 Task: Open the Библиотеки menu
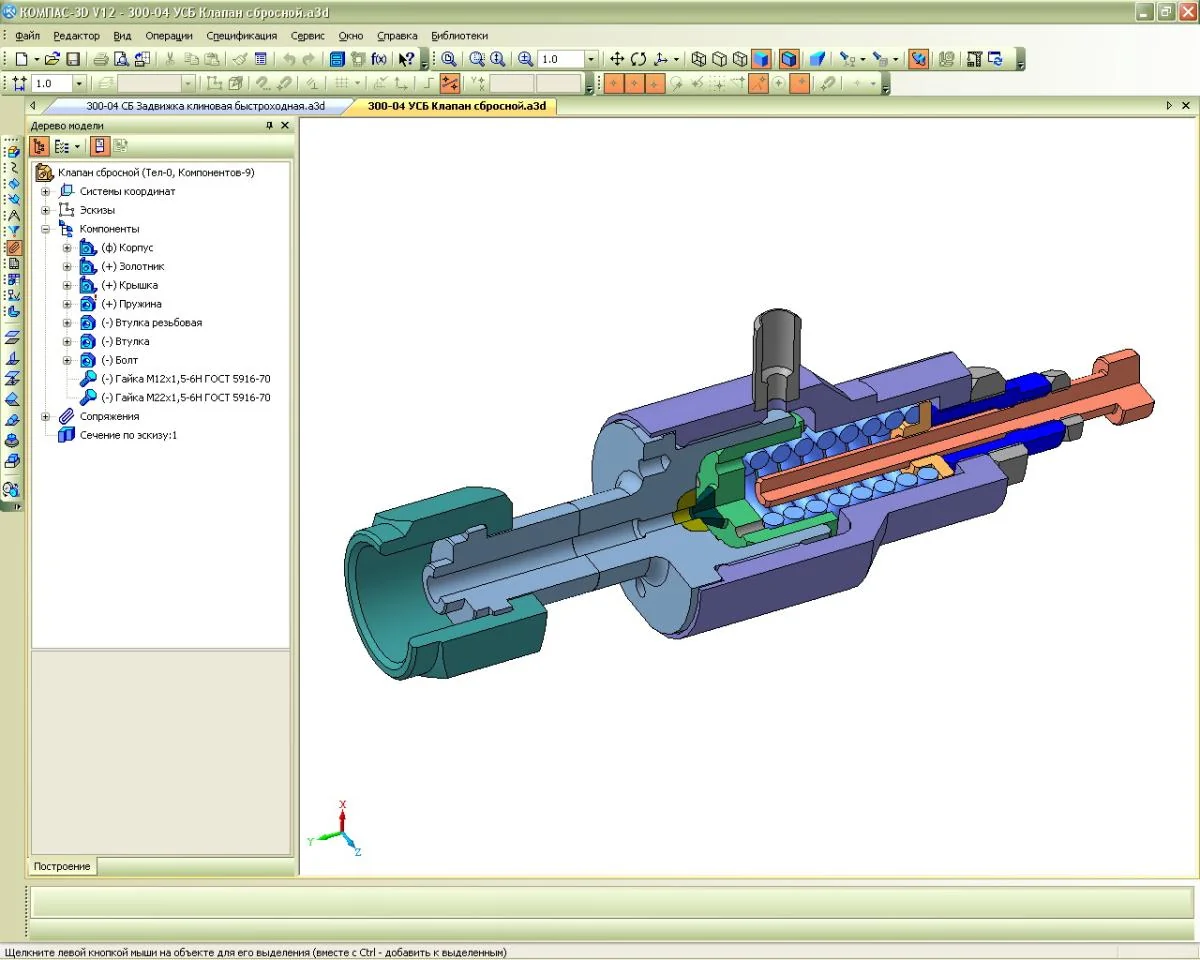[x=460, y=35]
